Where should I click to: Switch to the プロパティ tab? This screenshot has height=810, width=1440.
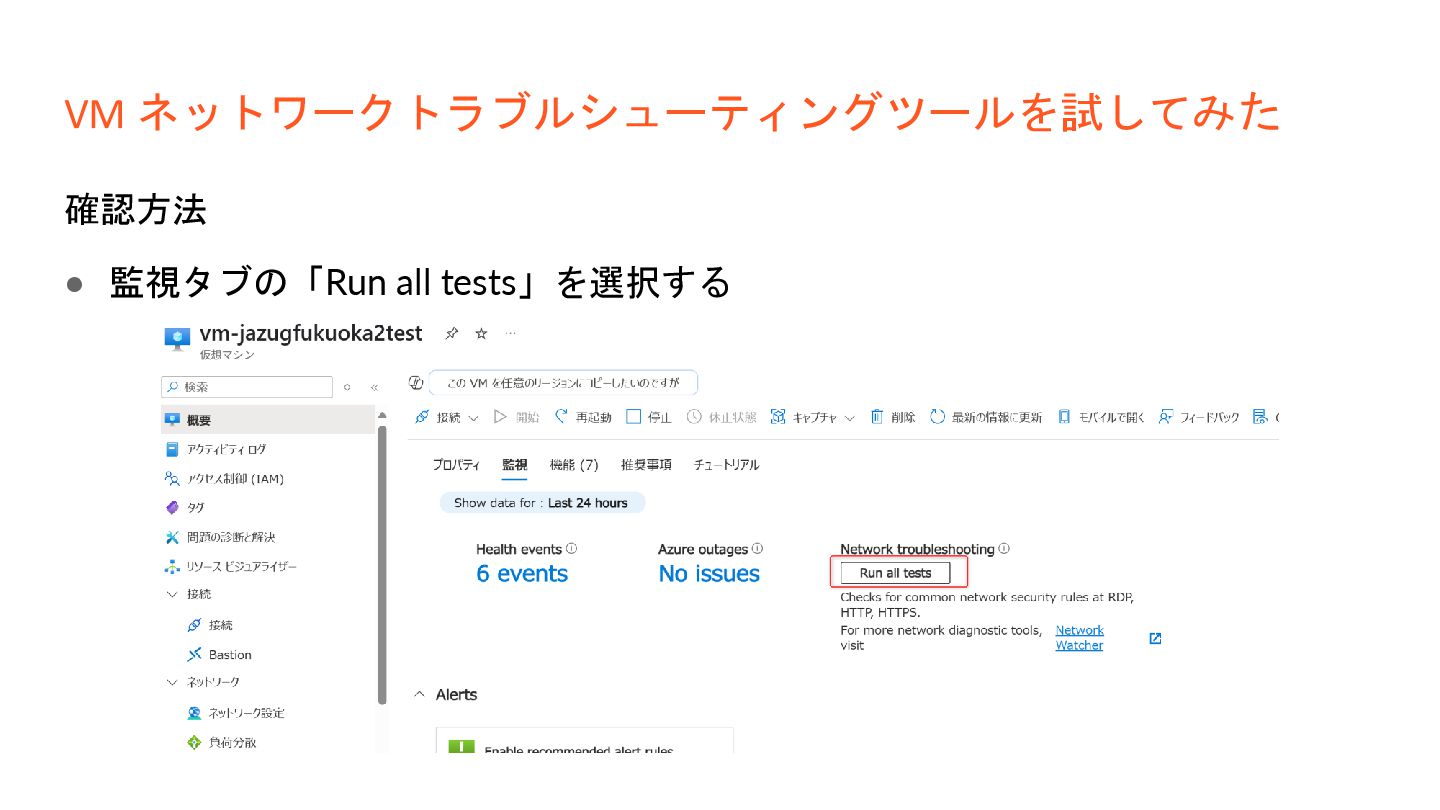tap(456, 465)
